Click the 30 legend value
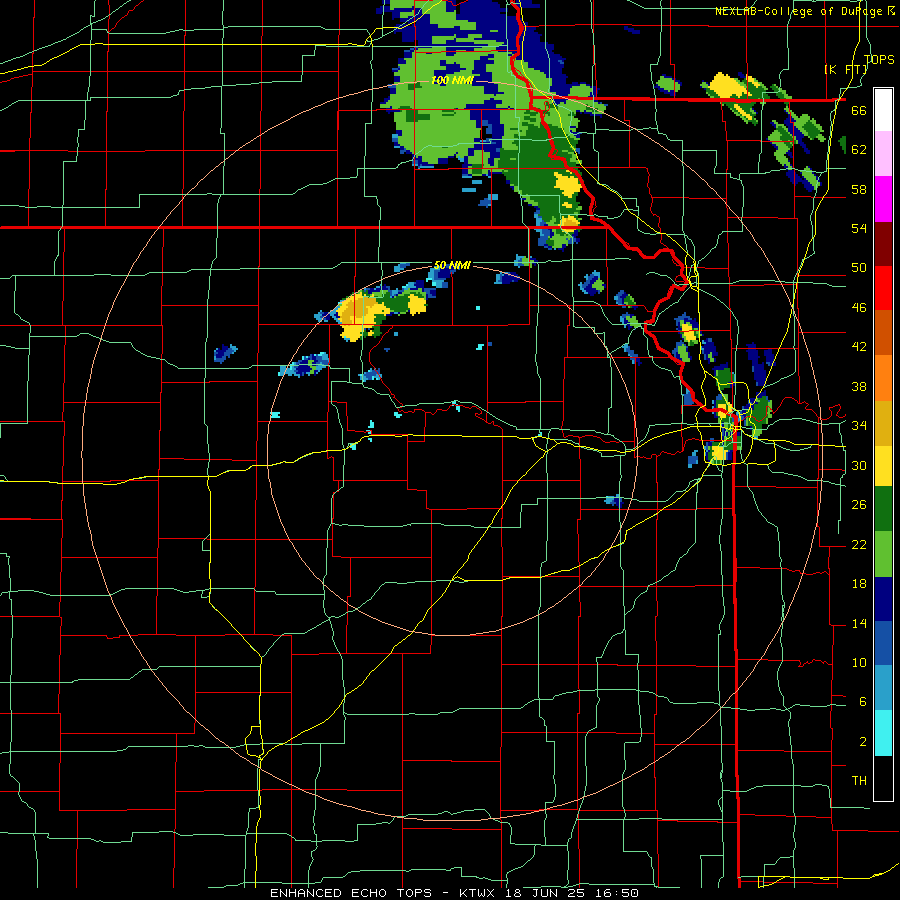This screenshot has height=900, width=900. pyautogui.click(x=859, y=465)
